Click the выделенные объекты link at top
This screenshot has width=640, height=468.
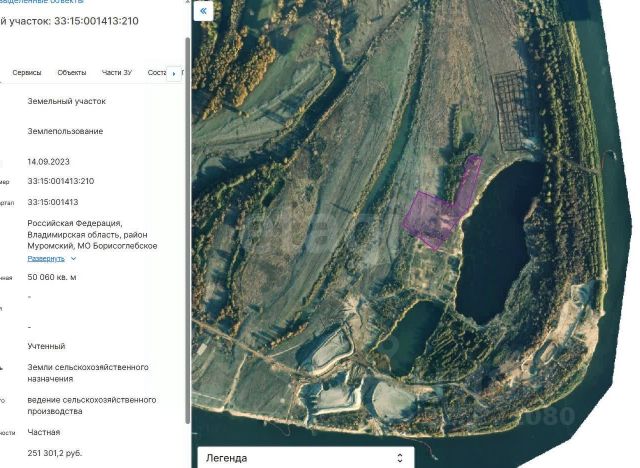[41, 2]
